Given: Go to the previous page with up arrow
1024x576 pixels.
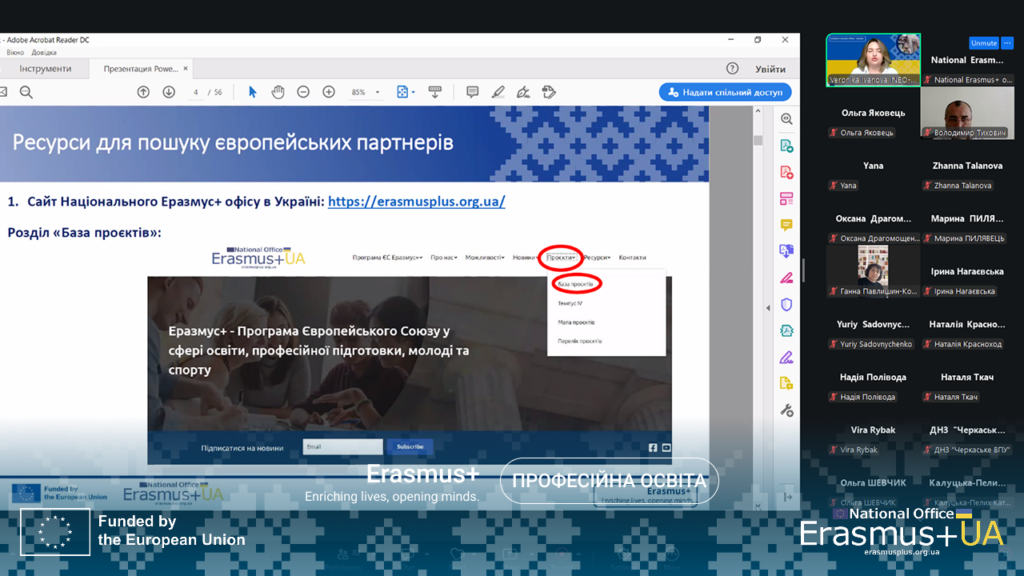Looking at the screenshot, I should click(143, 92).
